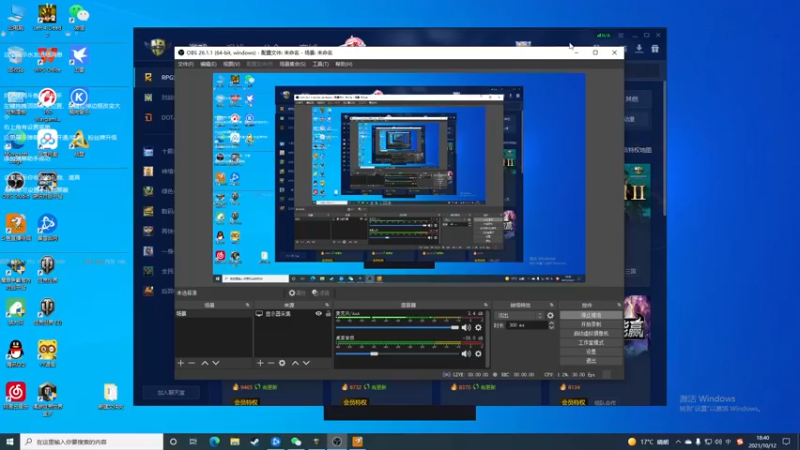
Task: Open source properties gear in Sources panel
Action: pos(282,363)
